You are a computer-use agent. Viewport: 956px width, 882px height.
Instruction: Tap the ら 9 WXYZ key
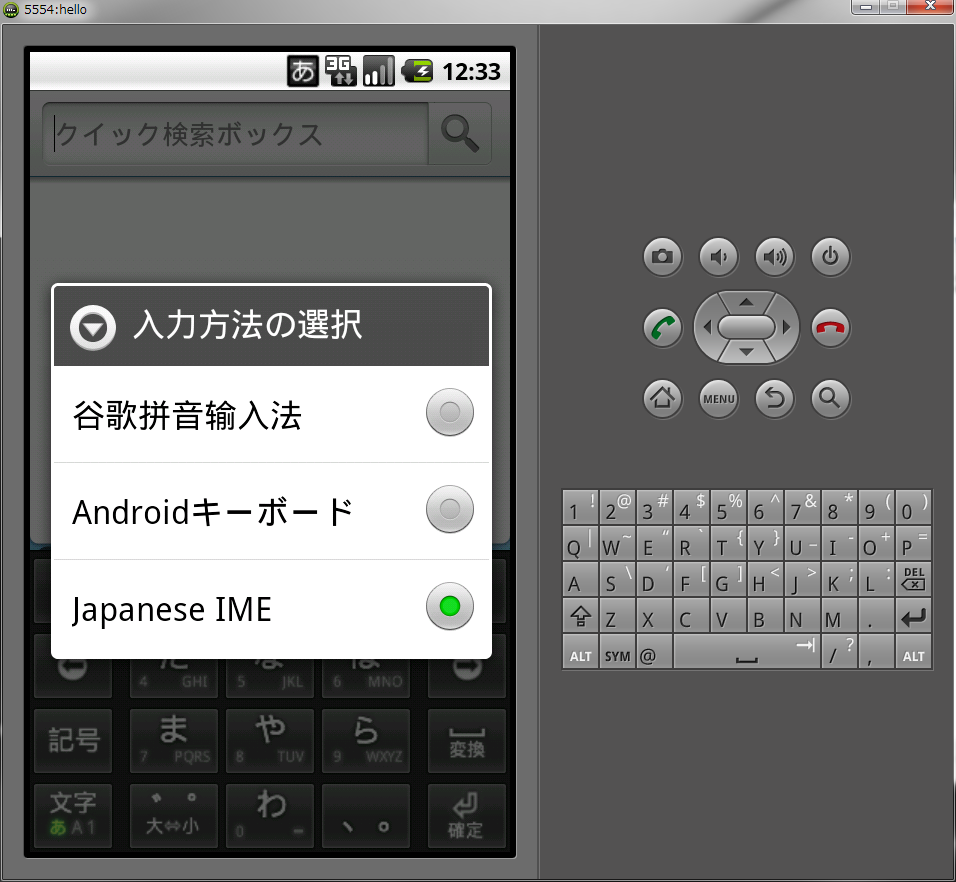click(366, 741)
